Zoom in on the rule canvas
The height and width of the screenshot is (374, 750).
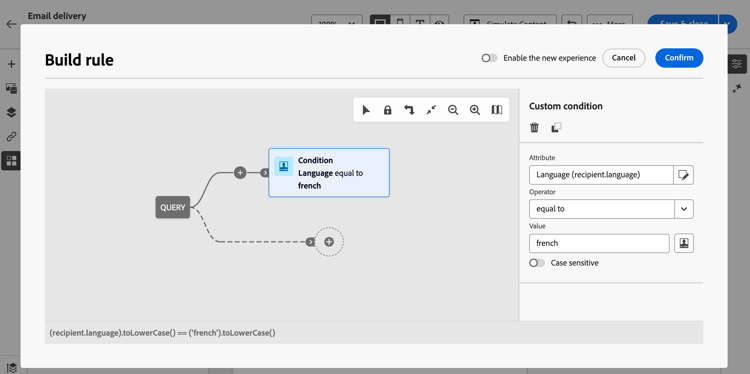tap(475, 110)
